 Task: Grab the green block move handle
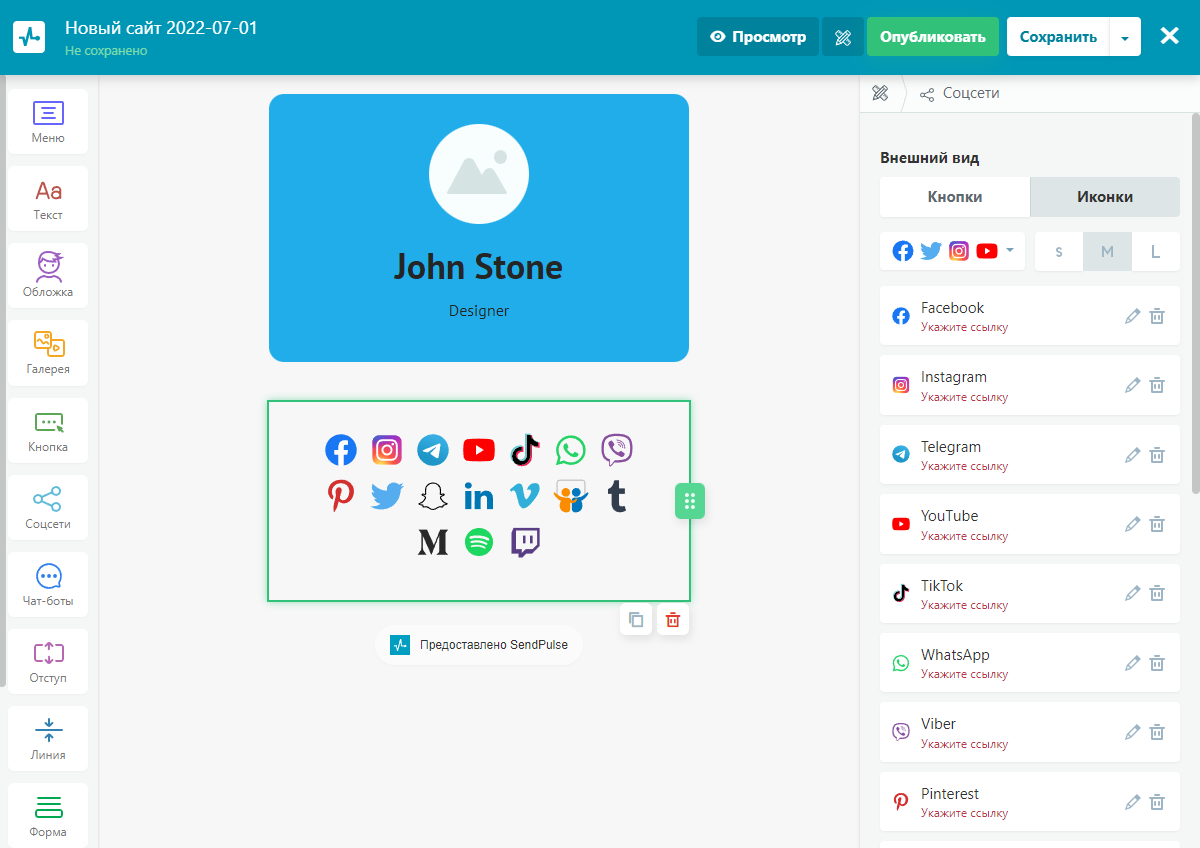(690, 501)
